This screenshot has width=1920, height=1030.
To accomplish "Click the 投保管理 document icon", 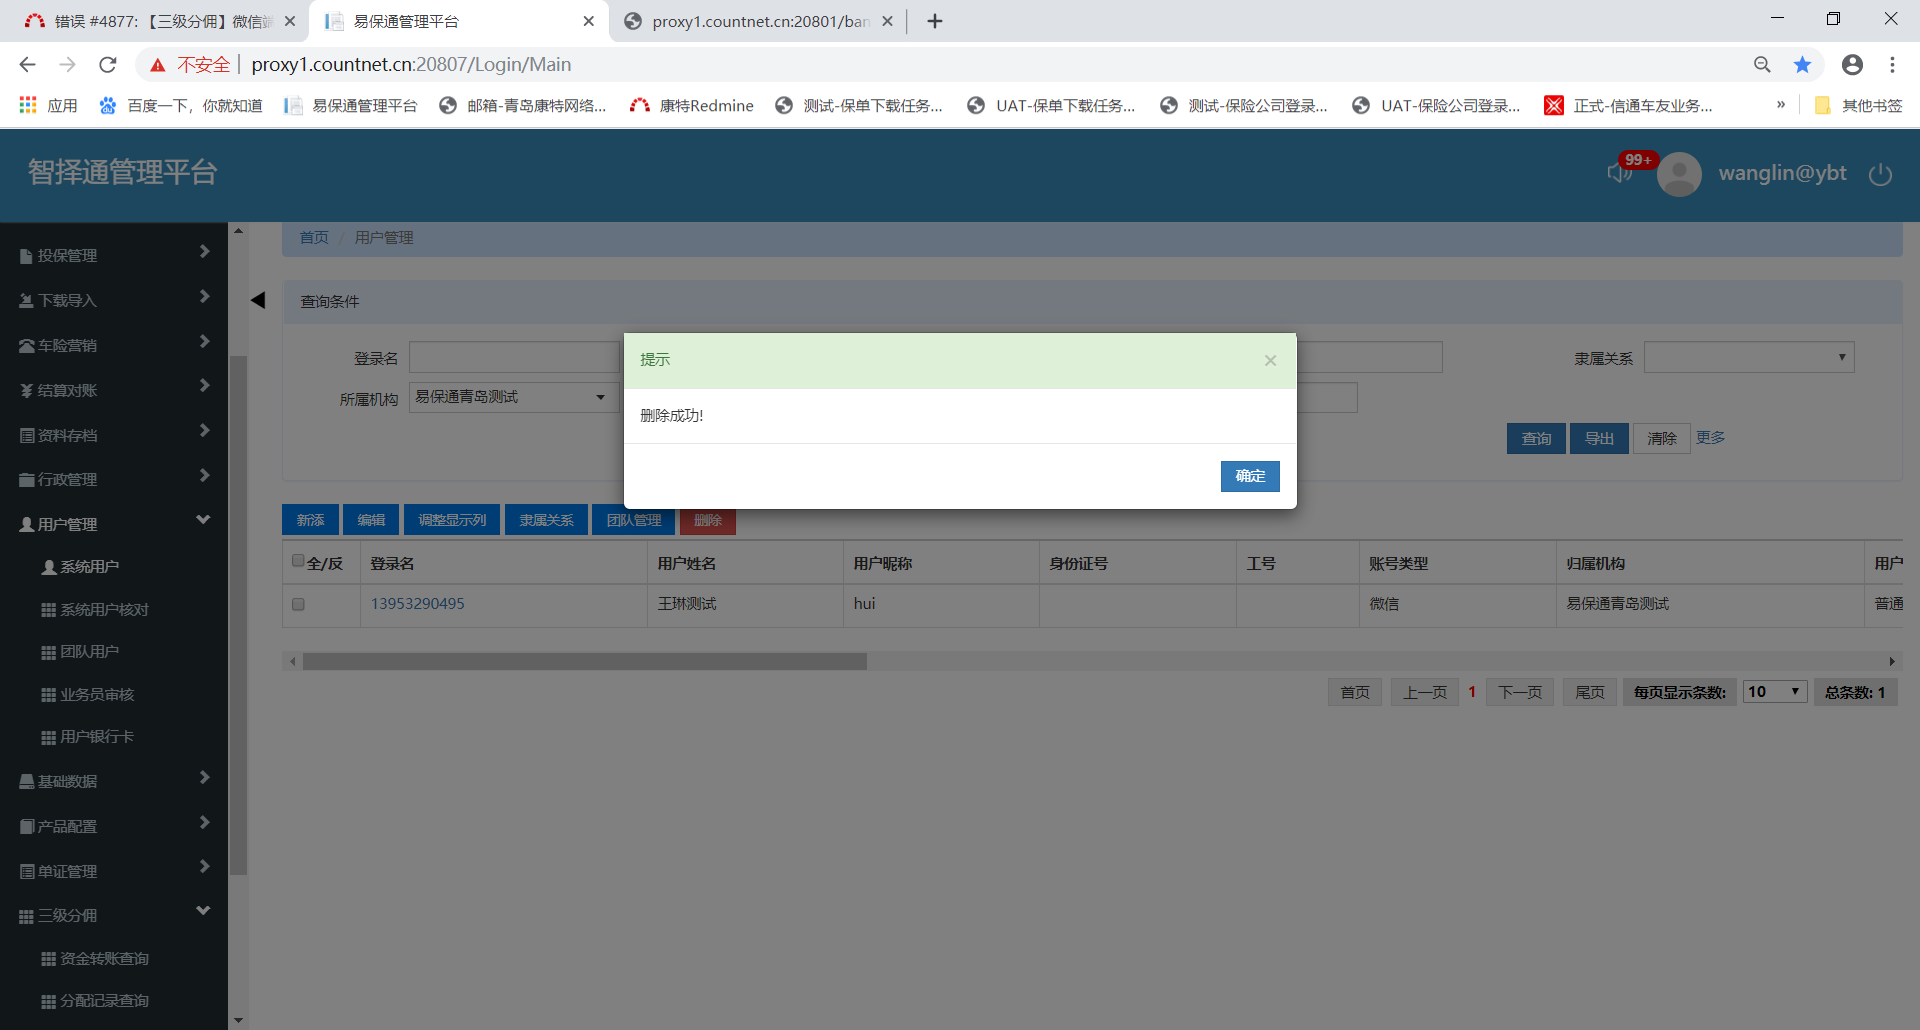I will coord(26,256).
